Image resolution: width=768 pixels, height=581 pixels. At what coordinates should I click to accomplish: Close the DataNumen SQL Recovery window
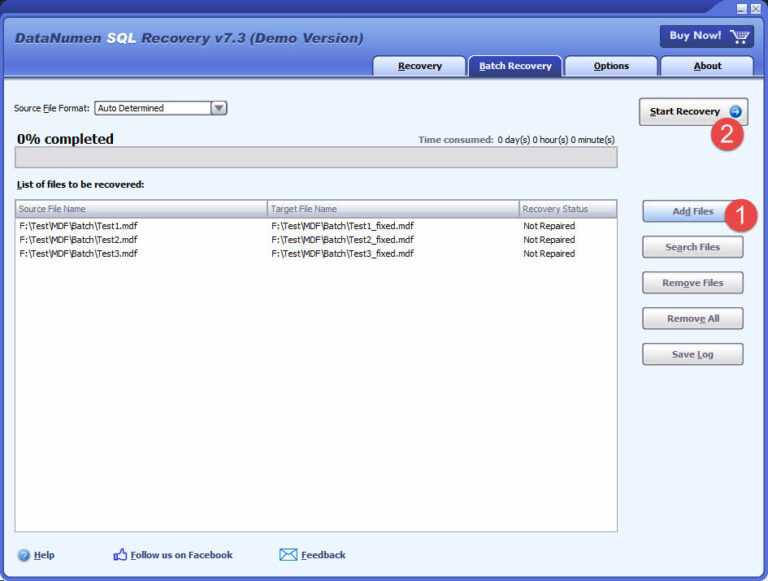[x=756, y=9]
